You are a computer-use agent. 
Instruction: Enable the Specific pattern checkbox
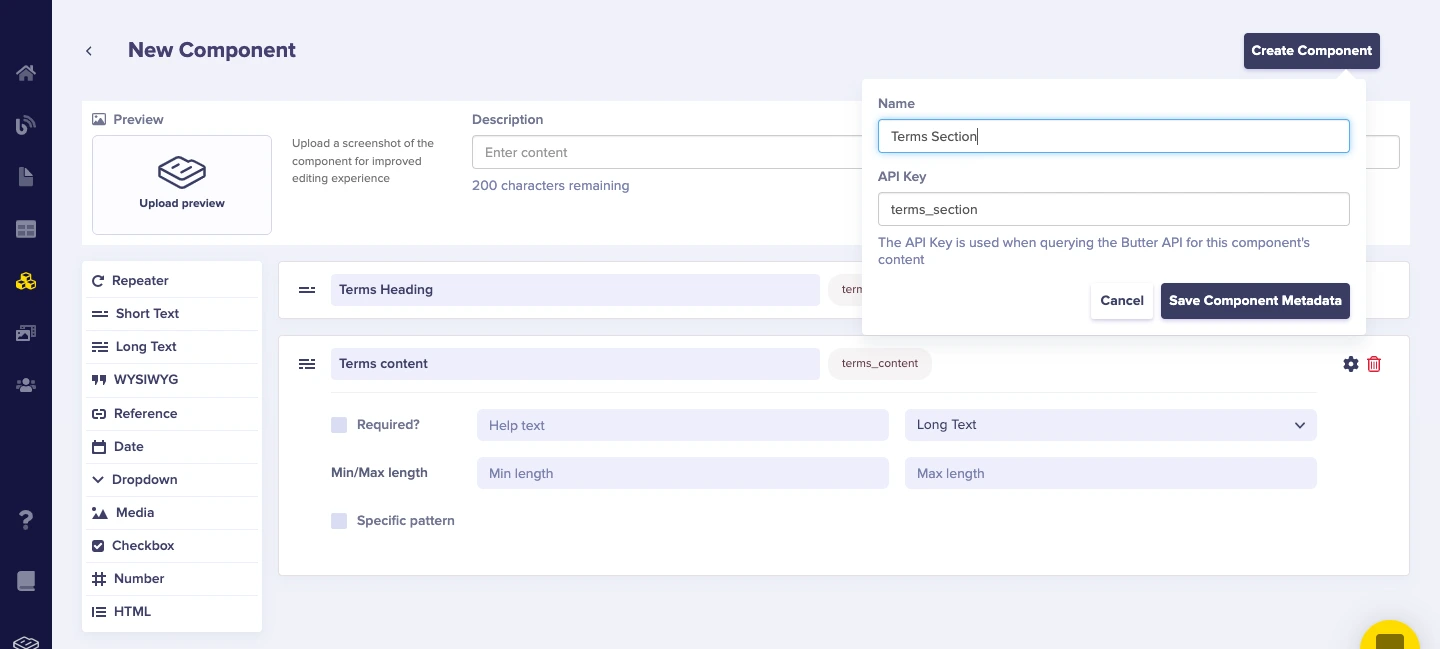click(x=339, y=521)
